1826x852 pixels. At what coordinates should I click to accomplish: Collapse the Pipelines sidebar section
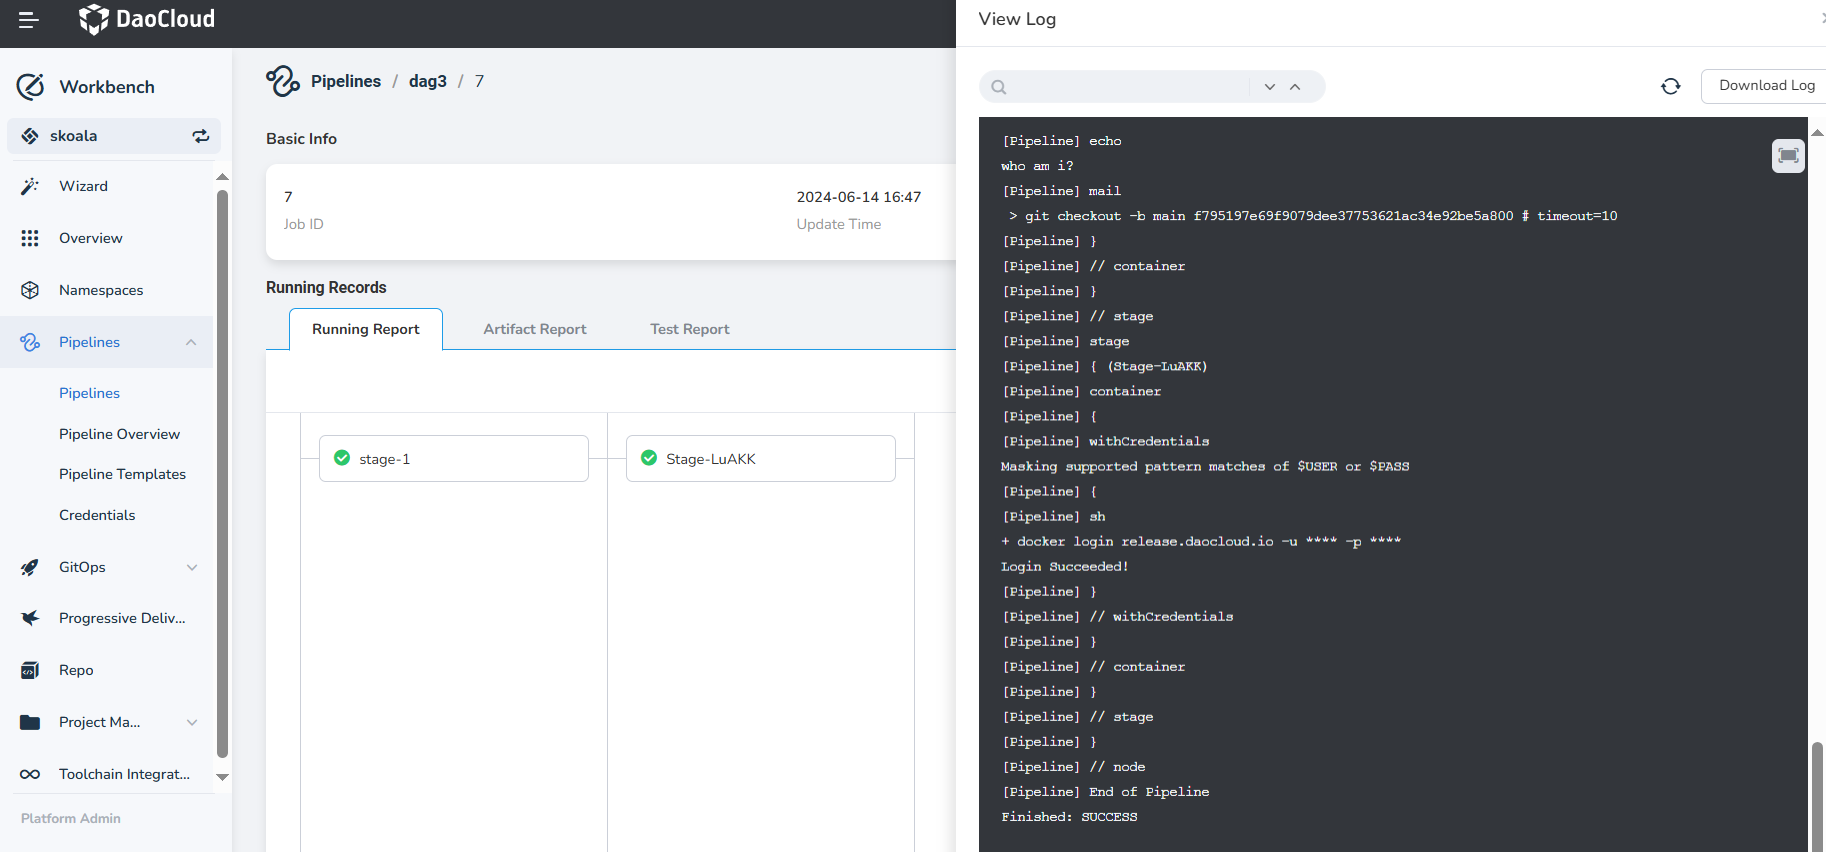(x=191, y=342)
